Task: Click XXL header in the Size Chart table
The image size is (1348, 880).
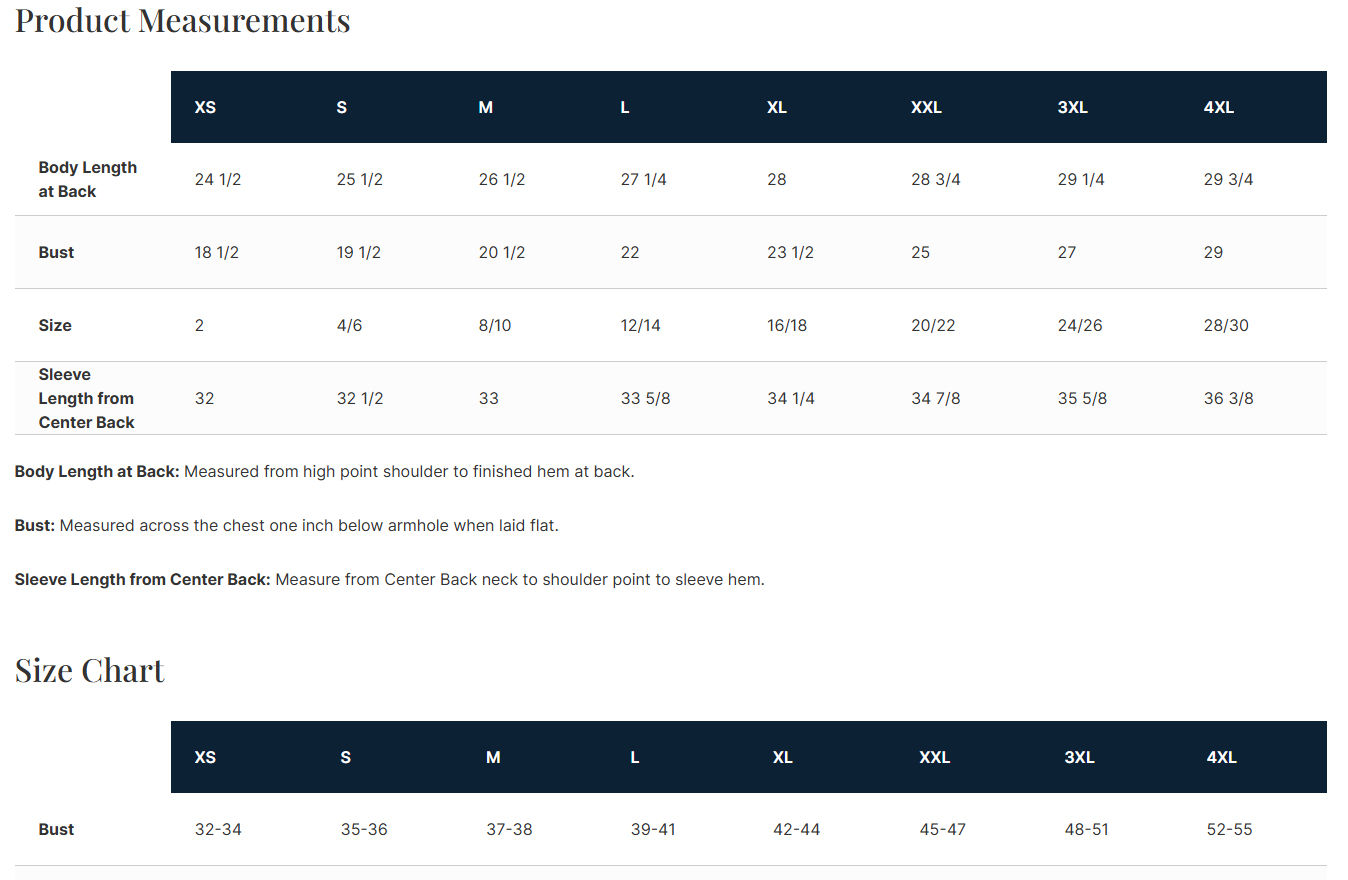Action: [935, 757]
